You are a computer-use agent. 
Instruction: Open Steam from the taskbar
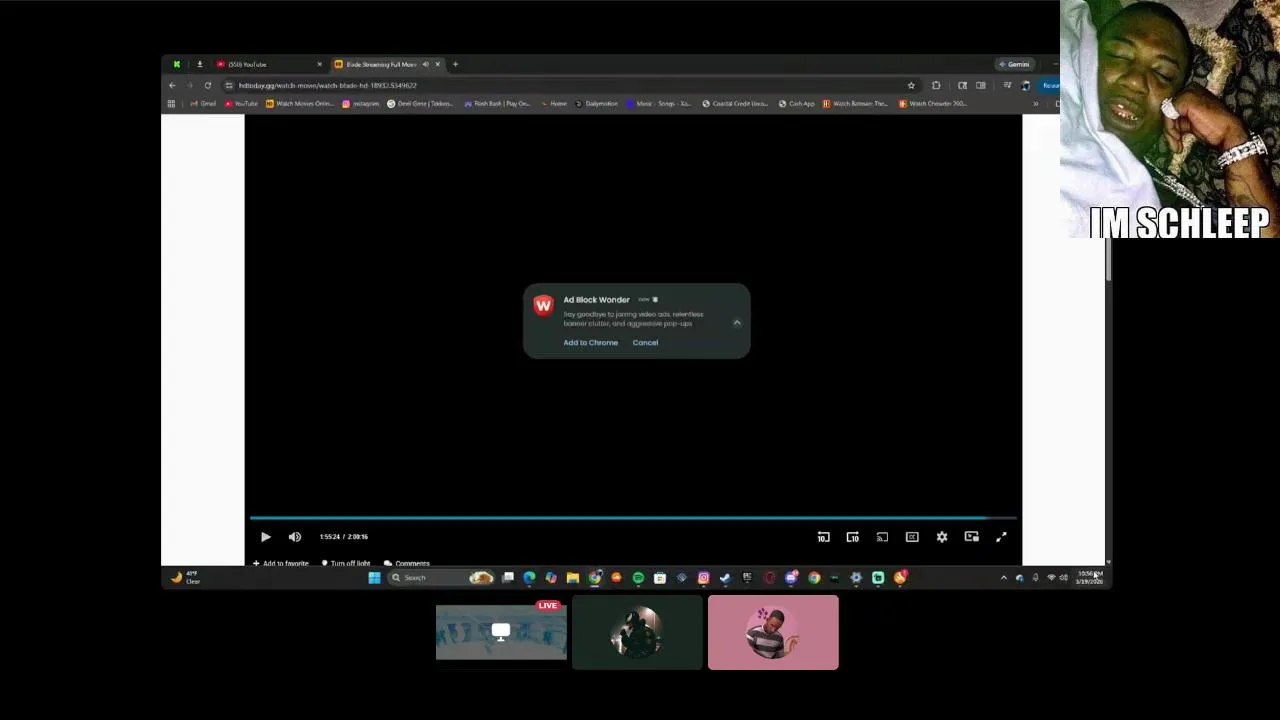(x=725, y=578)
